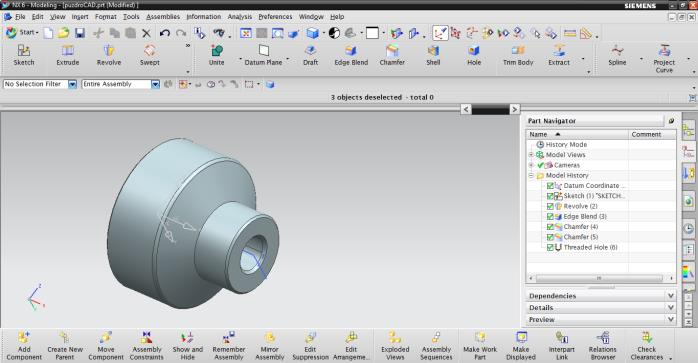Expand the Model Views tree node
698x363 pixels.
[x=531, y=155]
